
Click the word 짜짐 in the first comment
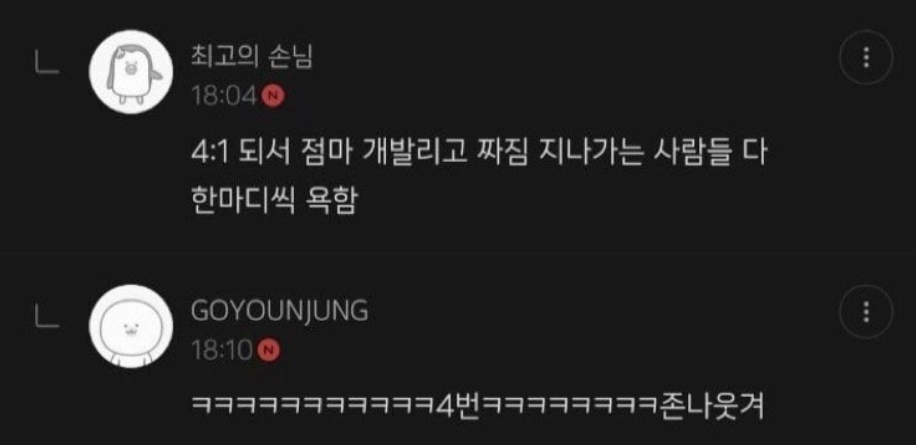(496, 154)
